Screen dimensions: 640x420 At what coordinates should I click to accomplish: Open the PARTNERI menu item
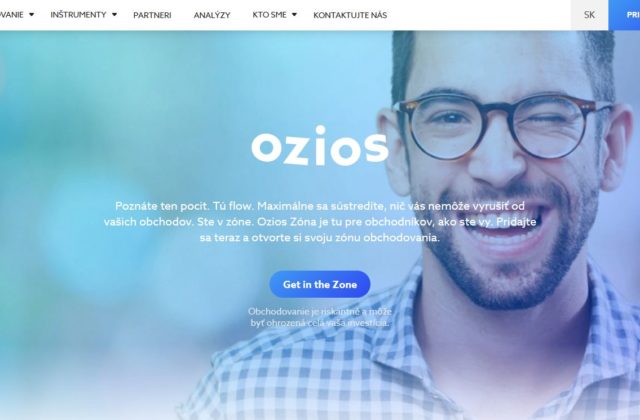pos(152,15)
